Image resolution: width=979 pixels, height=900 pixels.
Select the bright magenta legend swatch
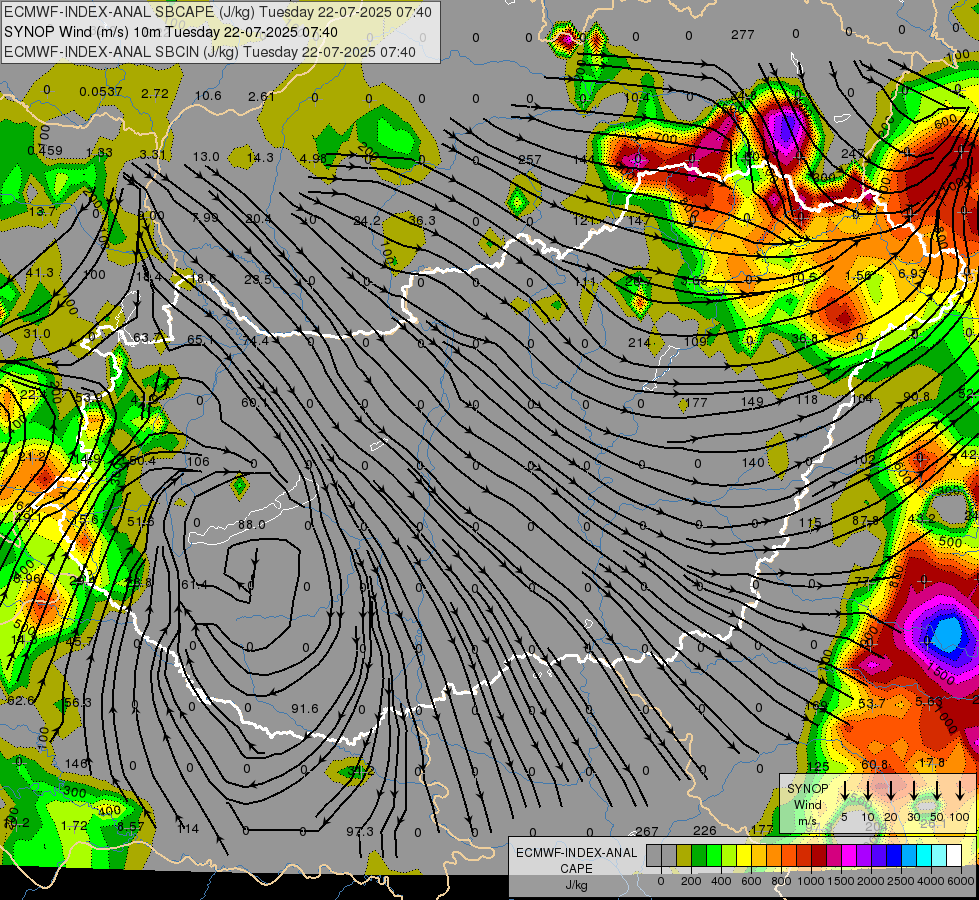[849, 856]
